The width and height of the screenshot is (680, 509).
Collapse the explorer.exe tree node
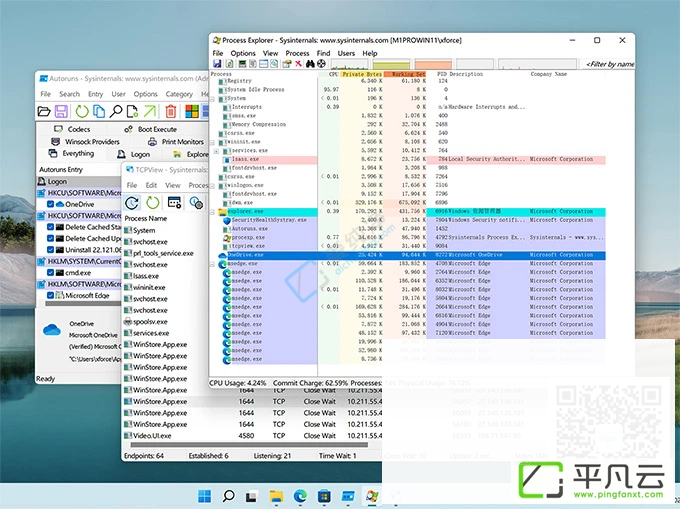point(212,212)
